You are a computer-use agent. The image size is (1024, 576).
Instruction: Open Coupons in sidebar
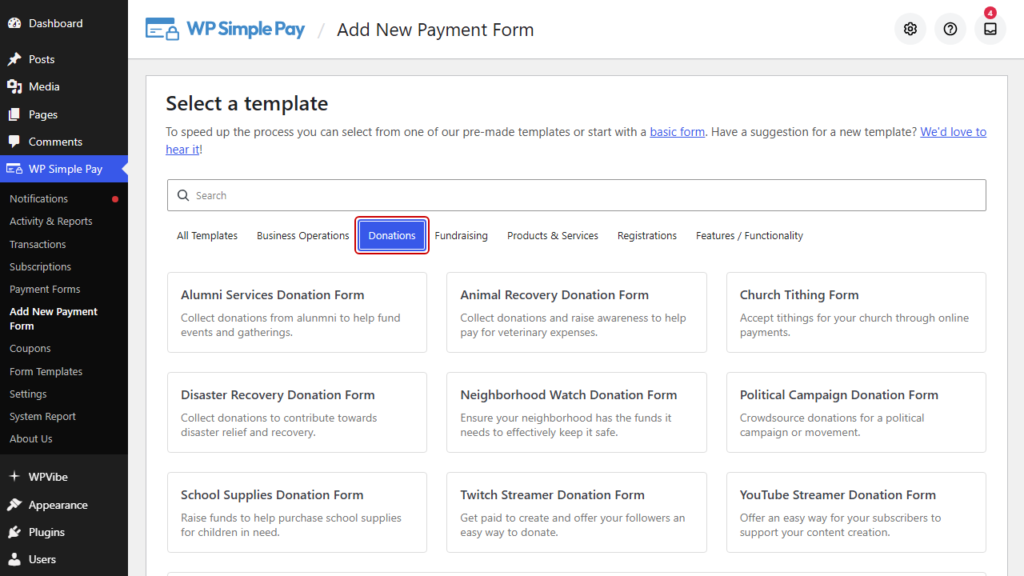(x=30, y=349)
